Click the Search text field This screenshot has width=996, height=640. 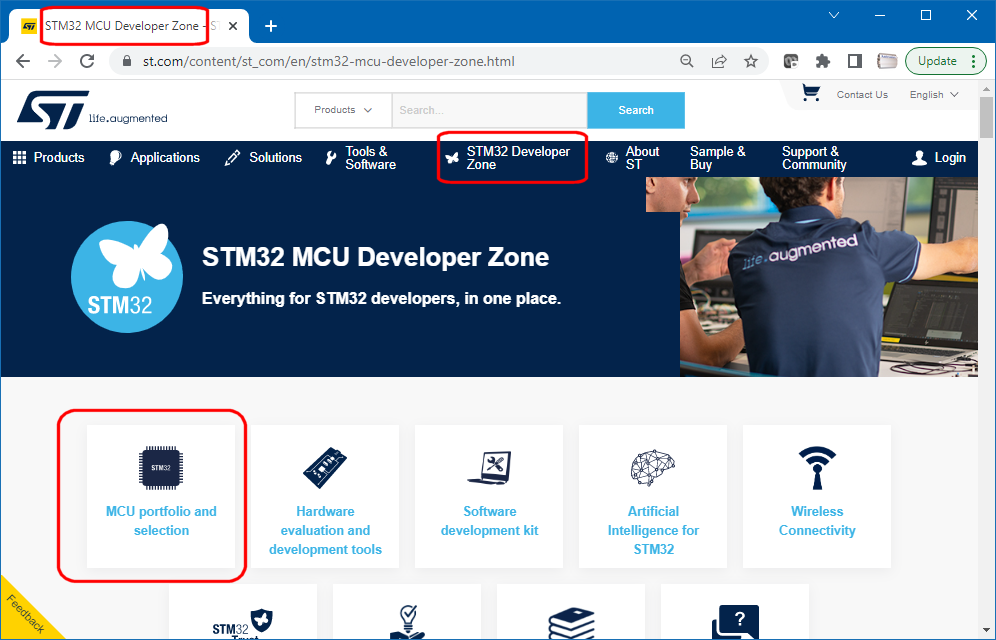point(490,110)
